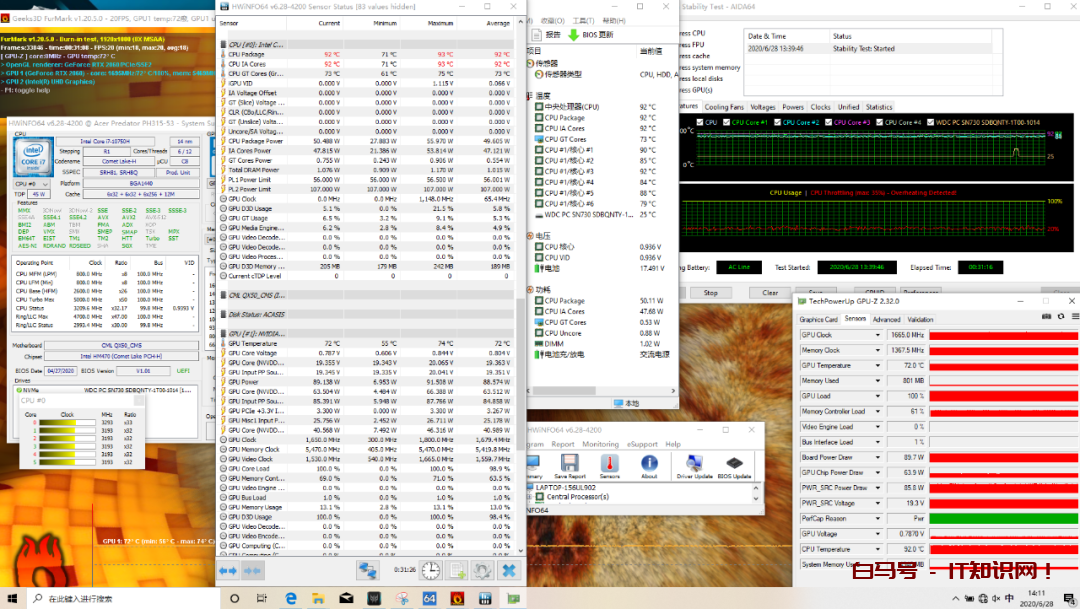Image resolution: width=1080 pixels, height=609 pixels.
Task: Click the reset clock icon in sensor window
Action: [x=430, y=570]
